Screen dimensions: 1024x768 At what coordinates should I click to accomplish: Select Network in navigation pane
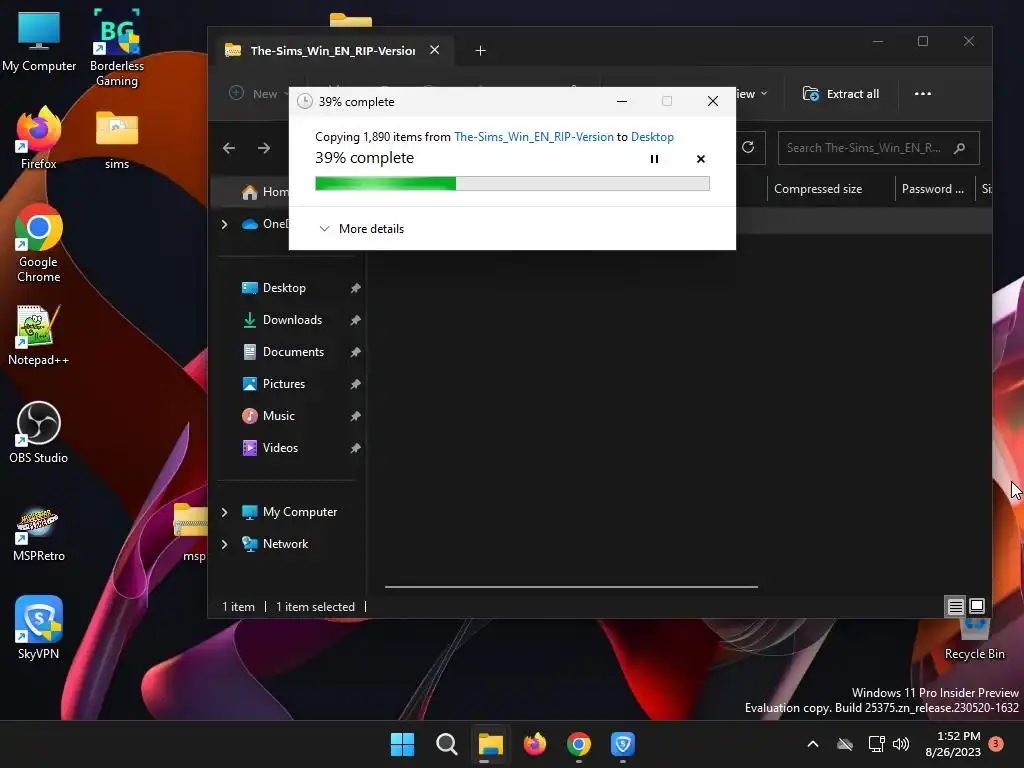[x=285, y=544]
